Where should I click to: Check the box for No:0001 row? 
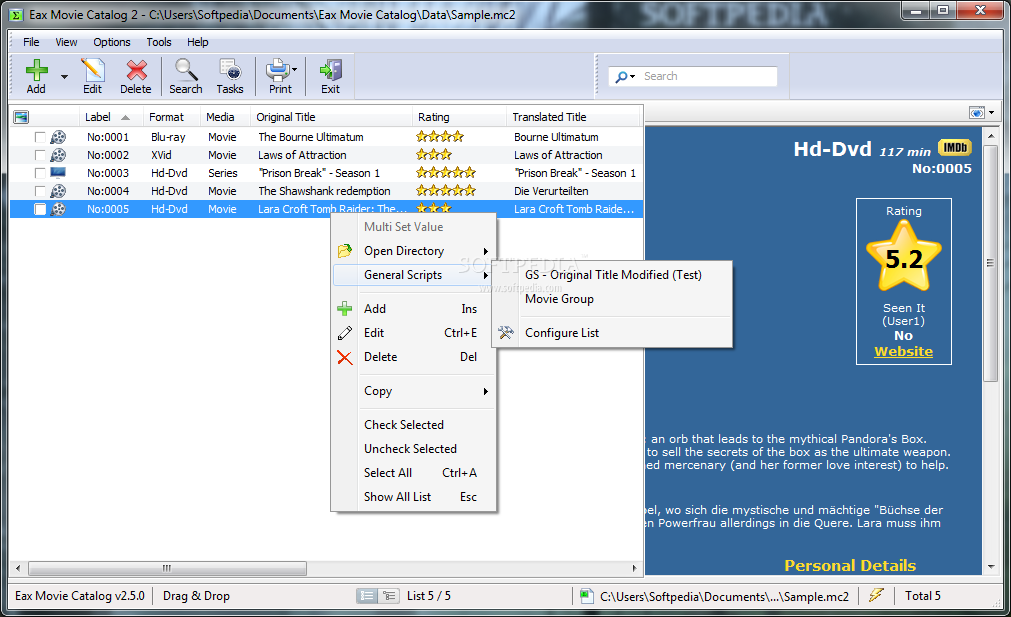40,137
